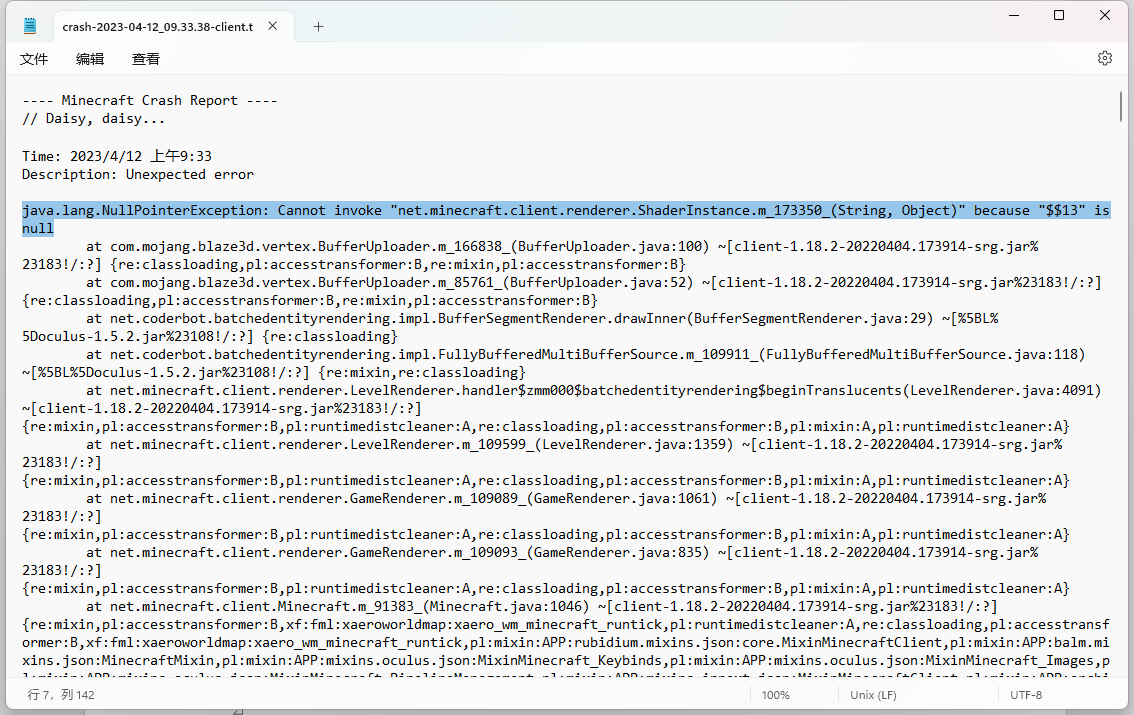Click the LevelRenderer.java:1359 stack line
Image resolution: width=1134 pixels, height=715 pixels.
click(574, 445)
